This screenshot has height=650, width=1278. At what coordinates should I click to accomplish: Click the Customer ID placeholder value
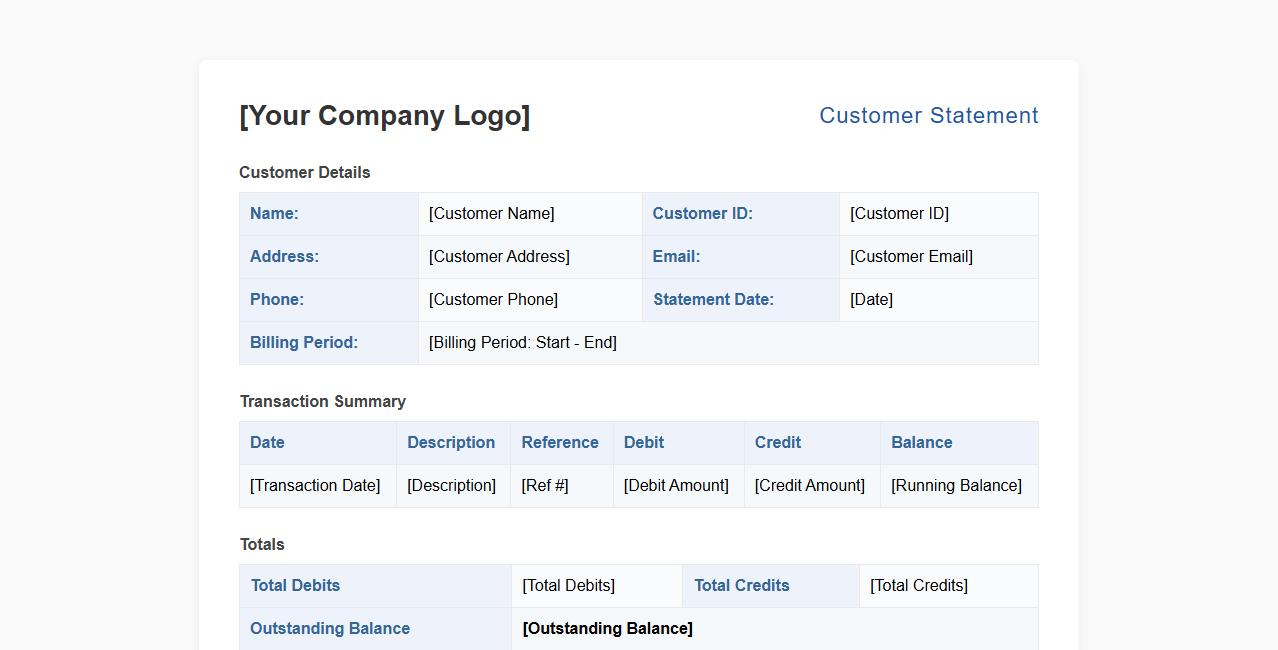(x=898, y=213)
